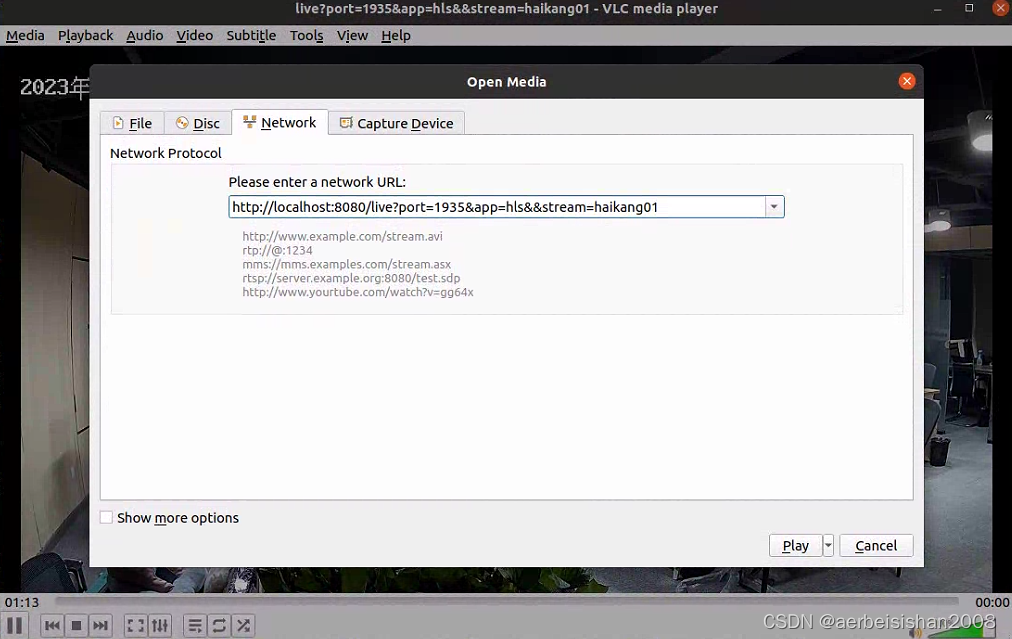Open the Media menu
The height and width of the screenshot is (639, 1012).
point(25,36)
